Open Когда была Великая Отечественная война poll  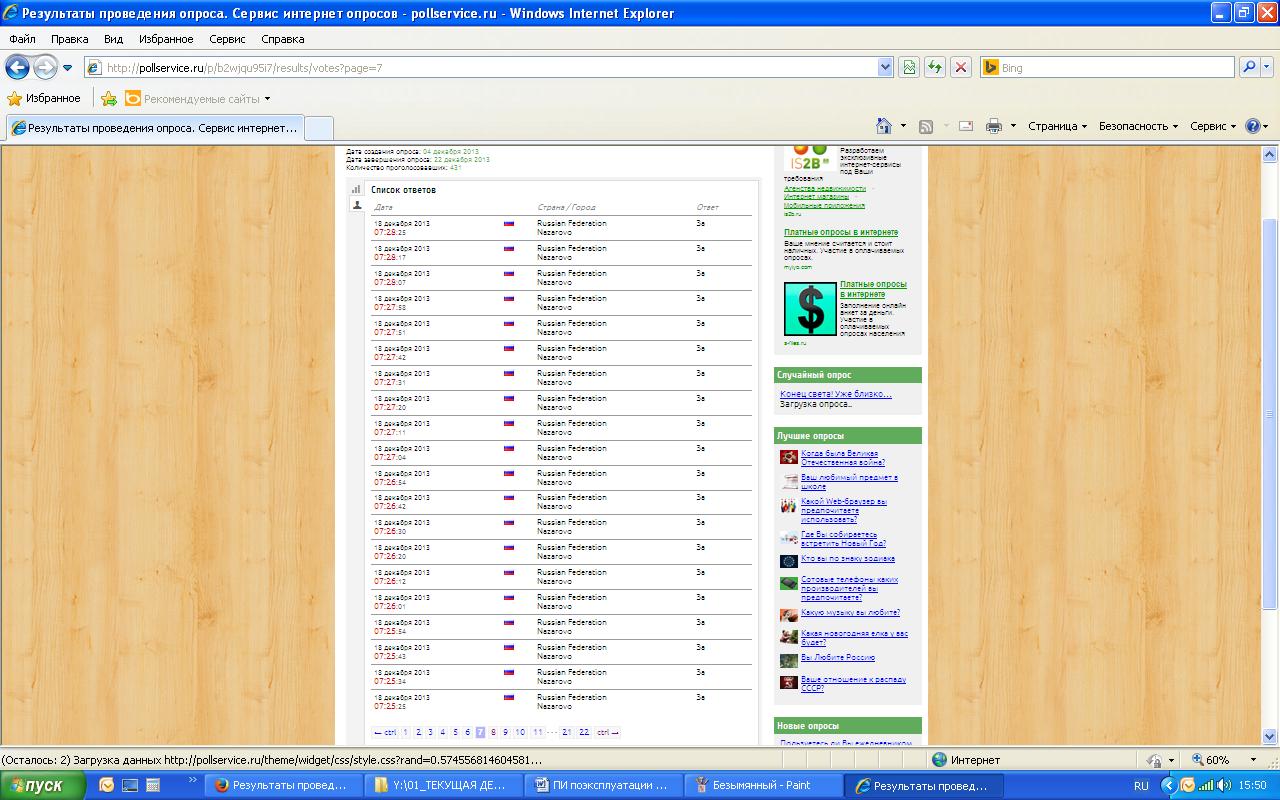coord(843,458)
